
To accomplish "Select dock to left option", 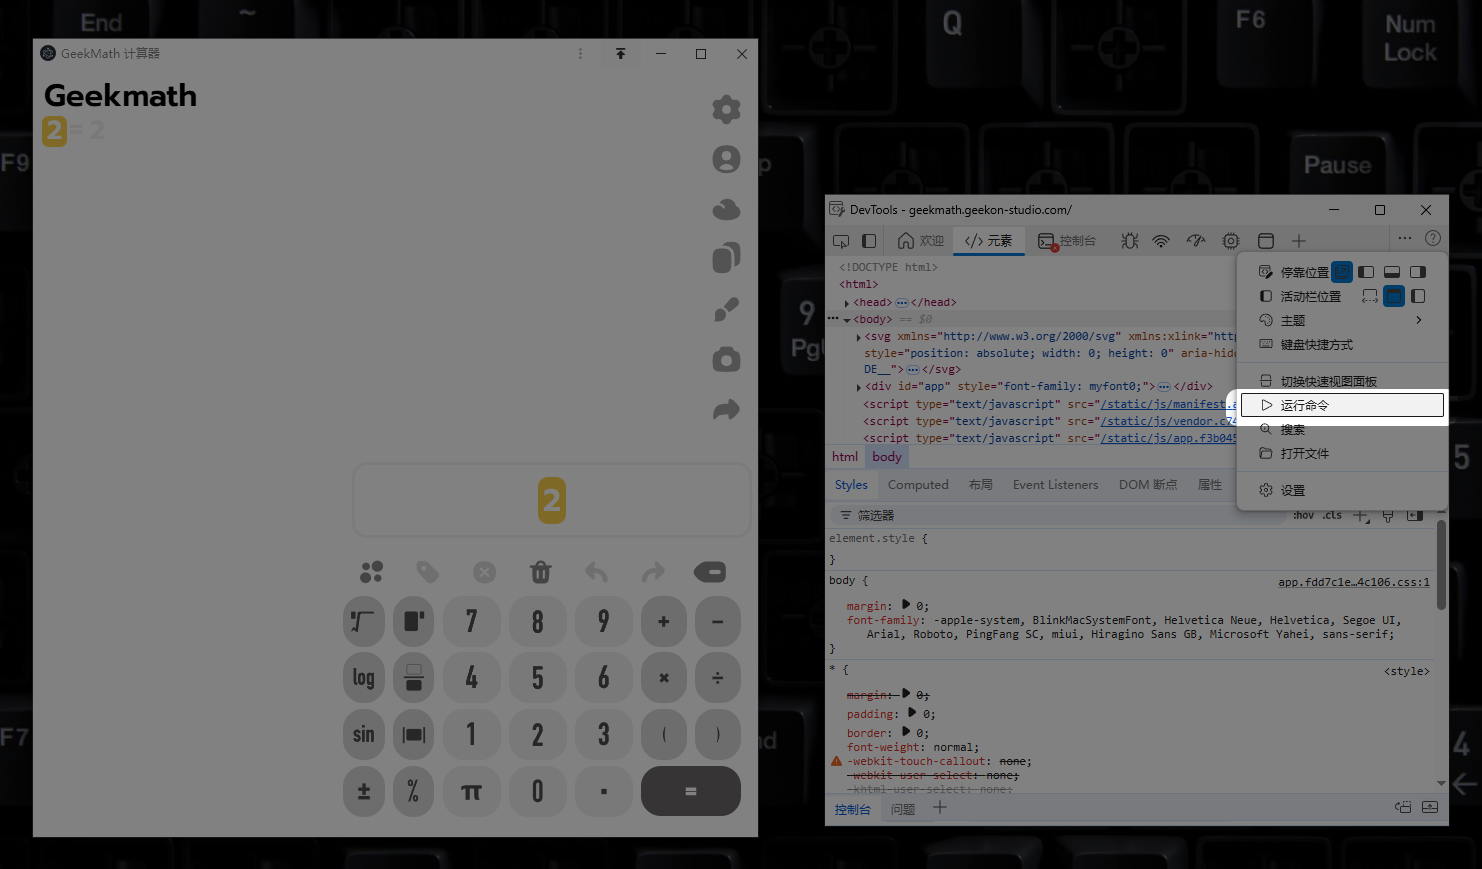I will point(1366,272).
